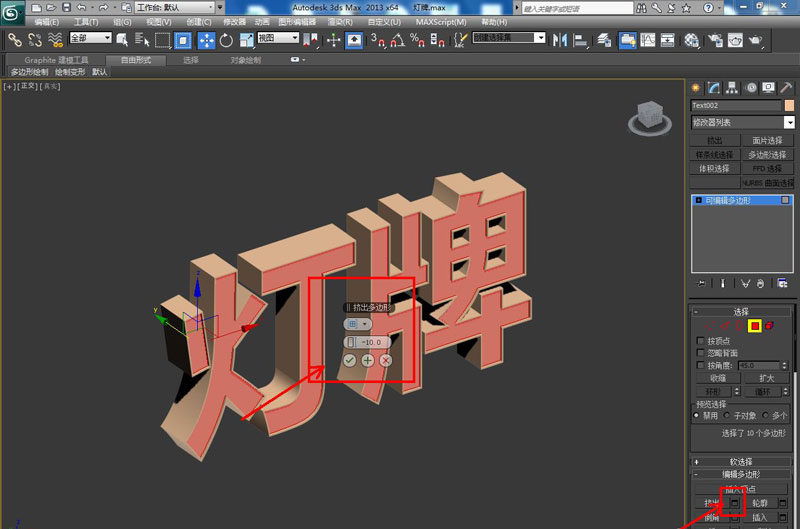Enable the 按角度 checkbox
The width and height of the screenshot is (800, 529).
701,365
